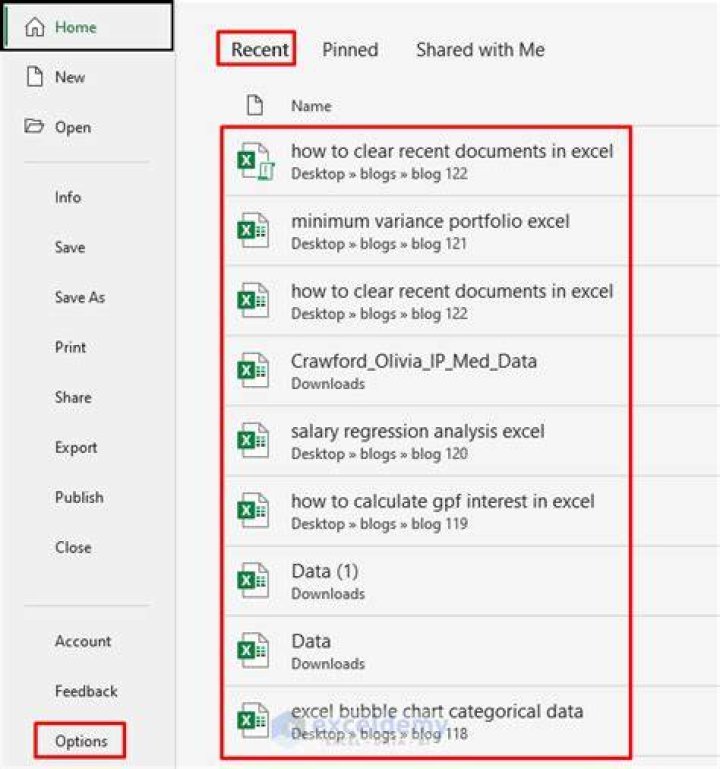The image size is (720, 769).
Task: Select the Recent tab
Action: pos(259,50)
